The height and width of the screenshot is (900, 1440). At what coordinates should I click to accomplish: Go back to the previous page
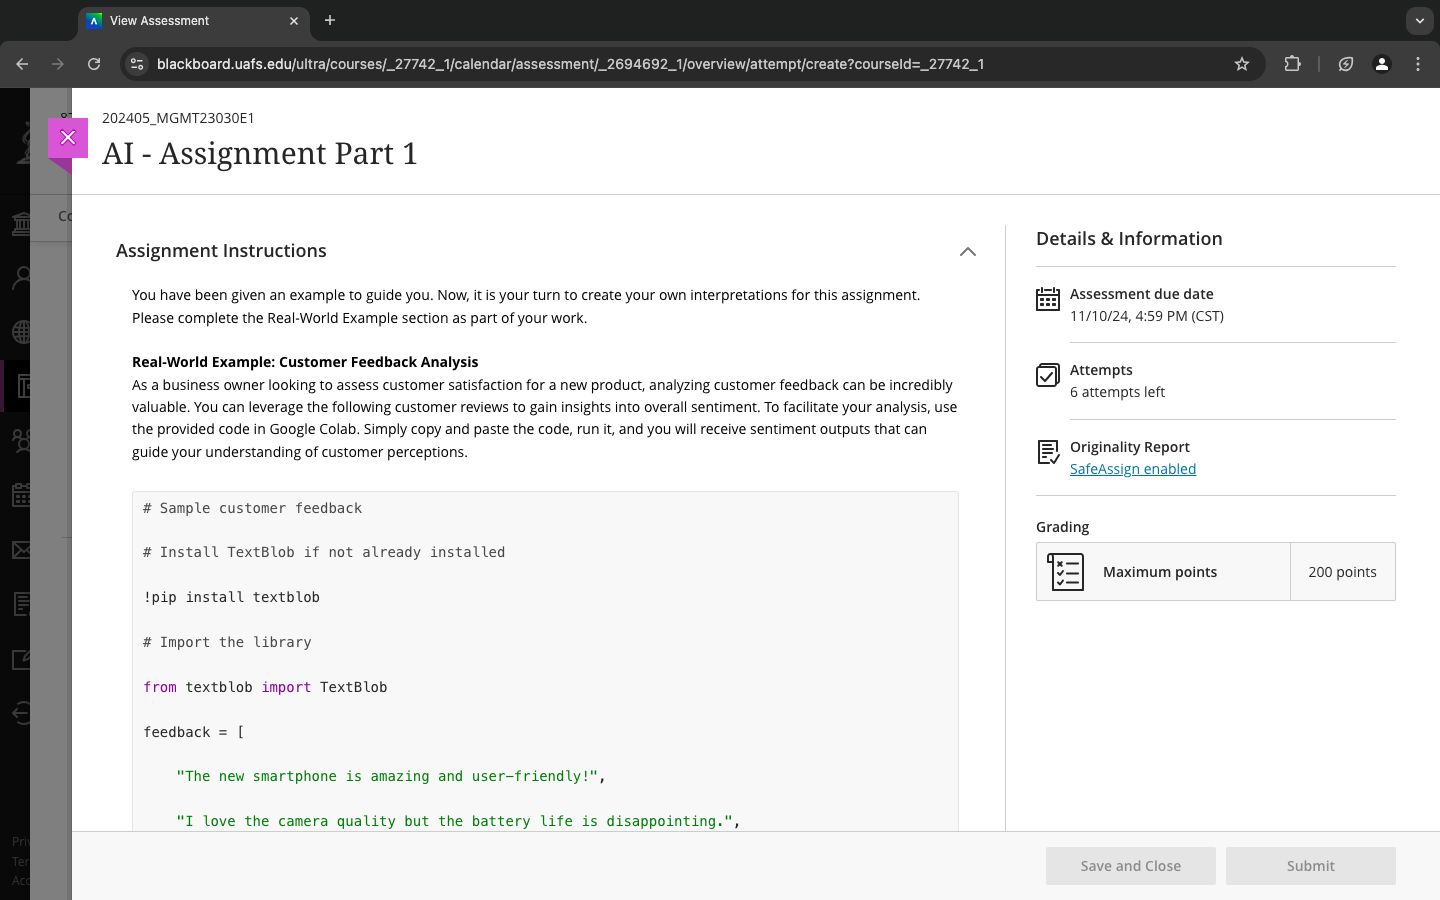pos(22,64)
